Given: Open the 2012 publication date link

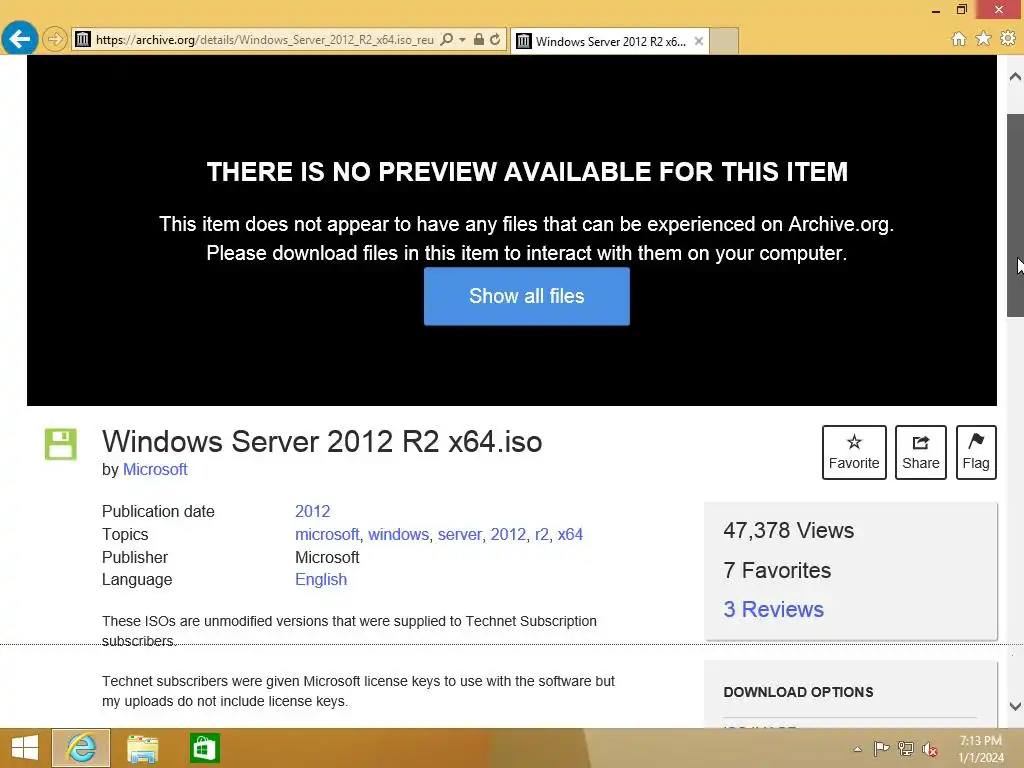Looking at the screenshot, I should tap(312, 511).
